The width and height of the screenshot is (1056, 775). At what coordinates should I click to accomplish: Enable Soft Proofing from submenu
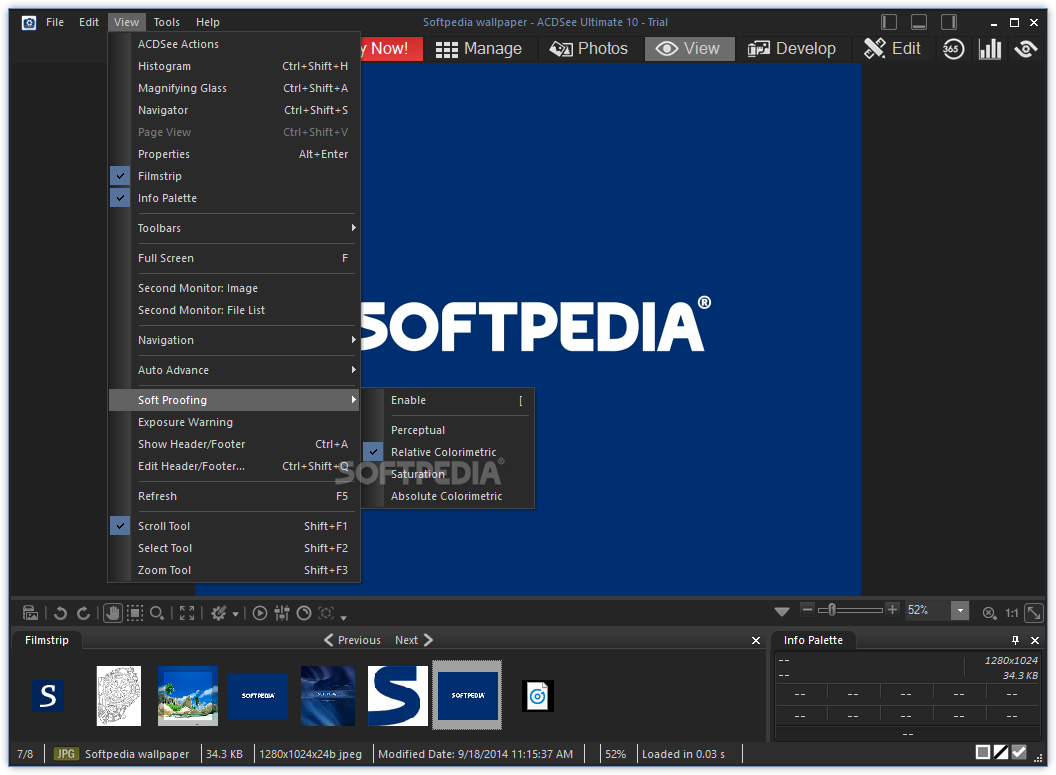[447, 401]
